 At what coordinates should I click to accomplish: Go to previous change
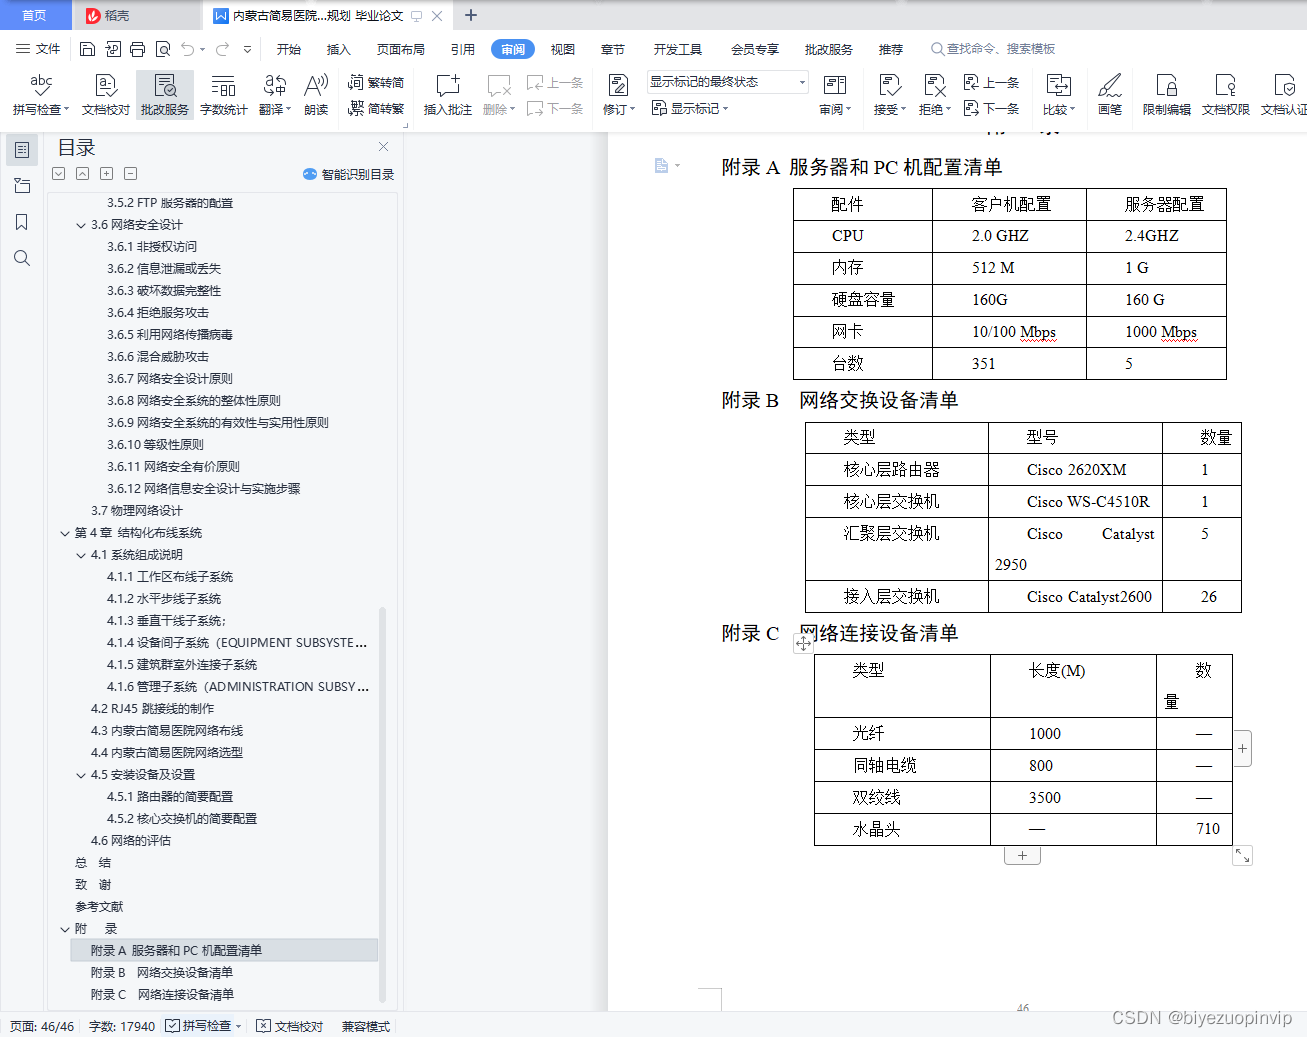coord(991,82)
